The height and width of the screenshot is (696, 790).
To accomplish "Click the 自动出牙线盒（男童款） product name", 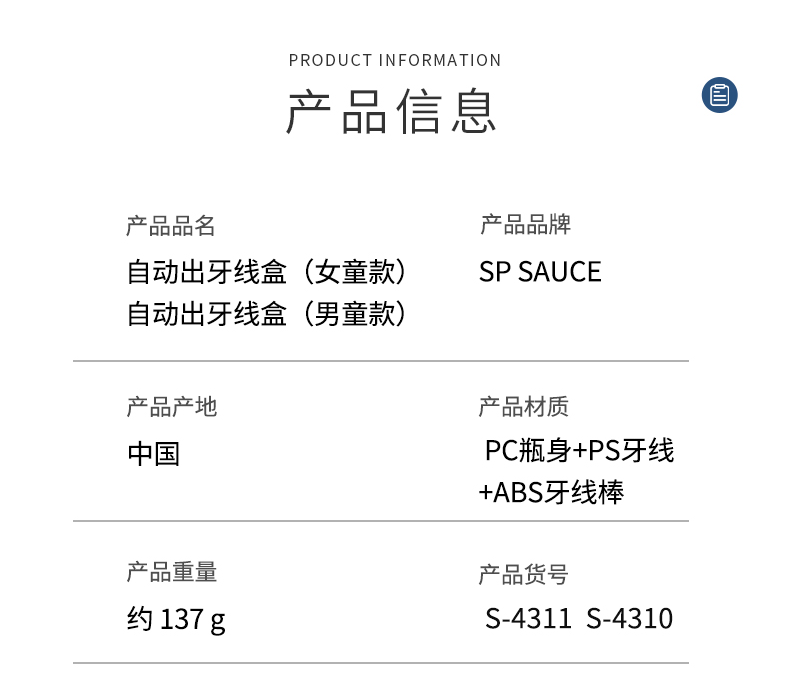I will [x=268, y=314].
